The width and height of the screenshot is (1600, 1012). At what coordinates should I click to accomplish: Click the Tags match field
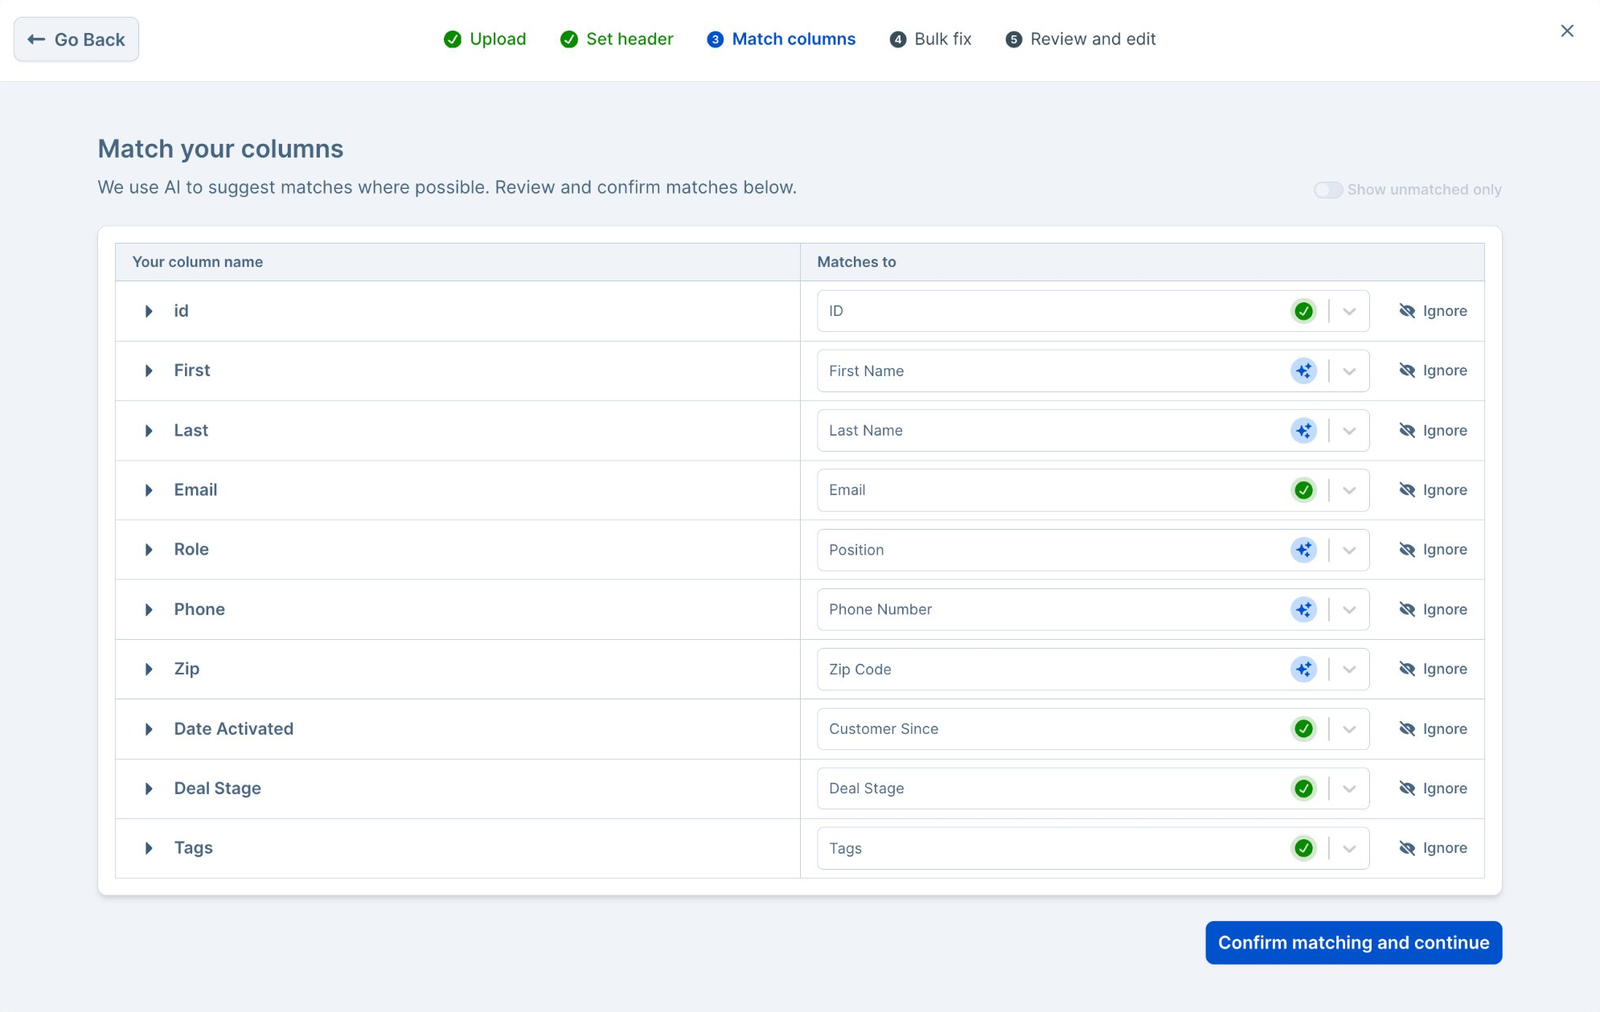1092,848
